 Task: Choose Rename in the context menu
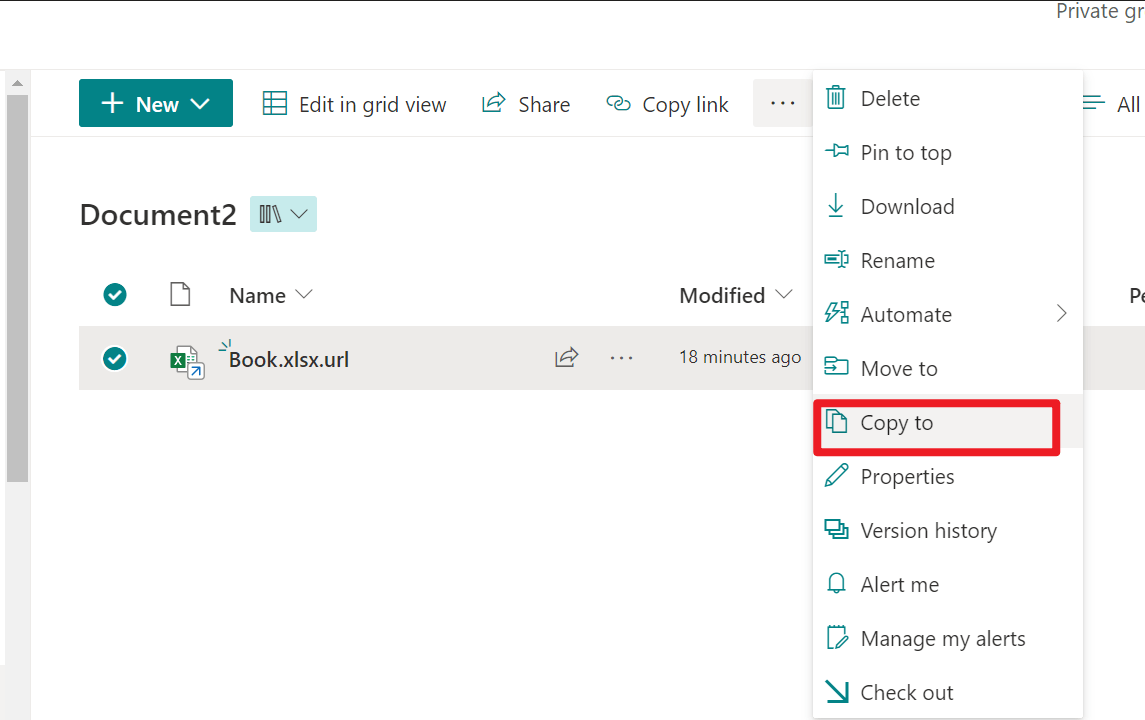click(x=948, y=261)
